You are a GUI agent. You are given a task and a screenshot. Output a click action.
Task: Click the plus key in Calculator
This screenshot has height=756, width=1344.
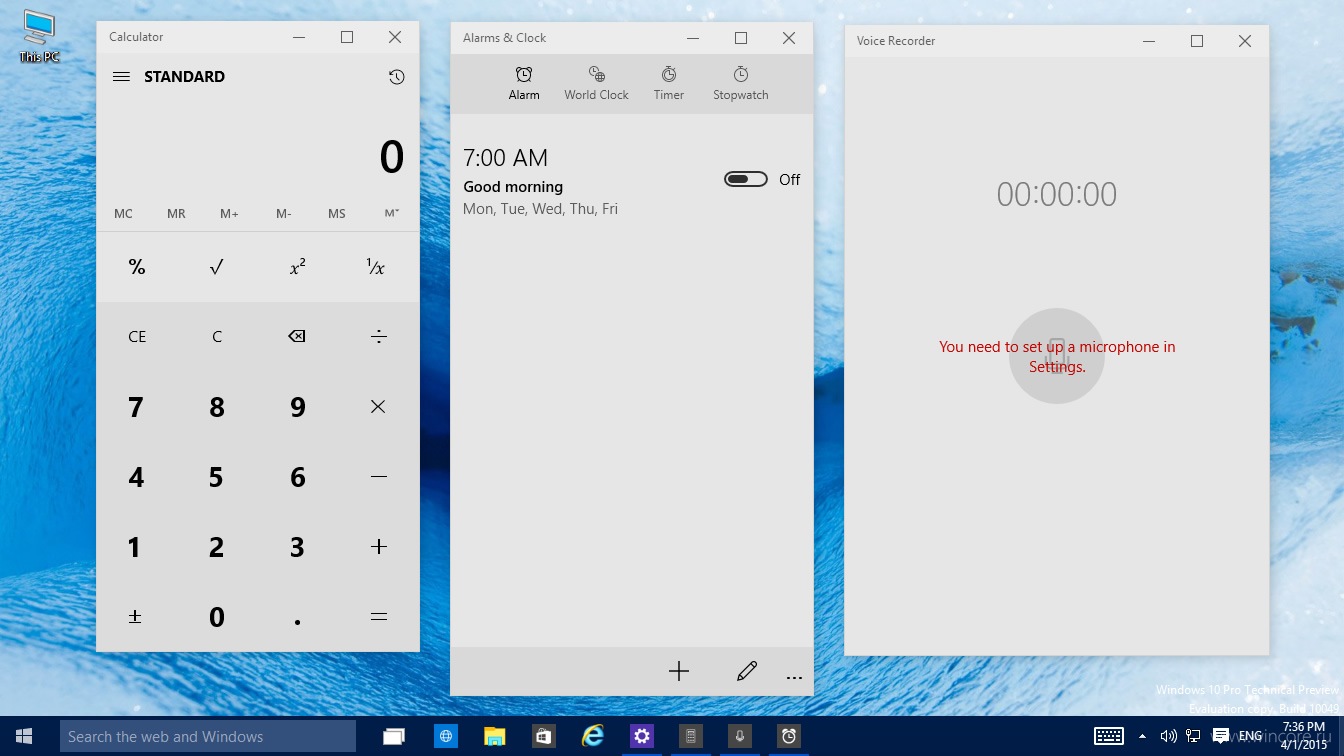[378, 547]
